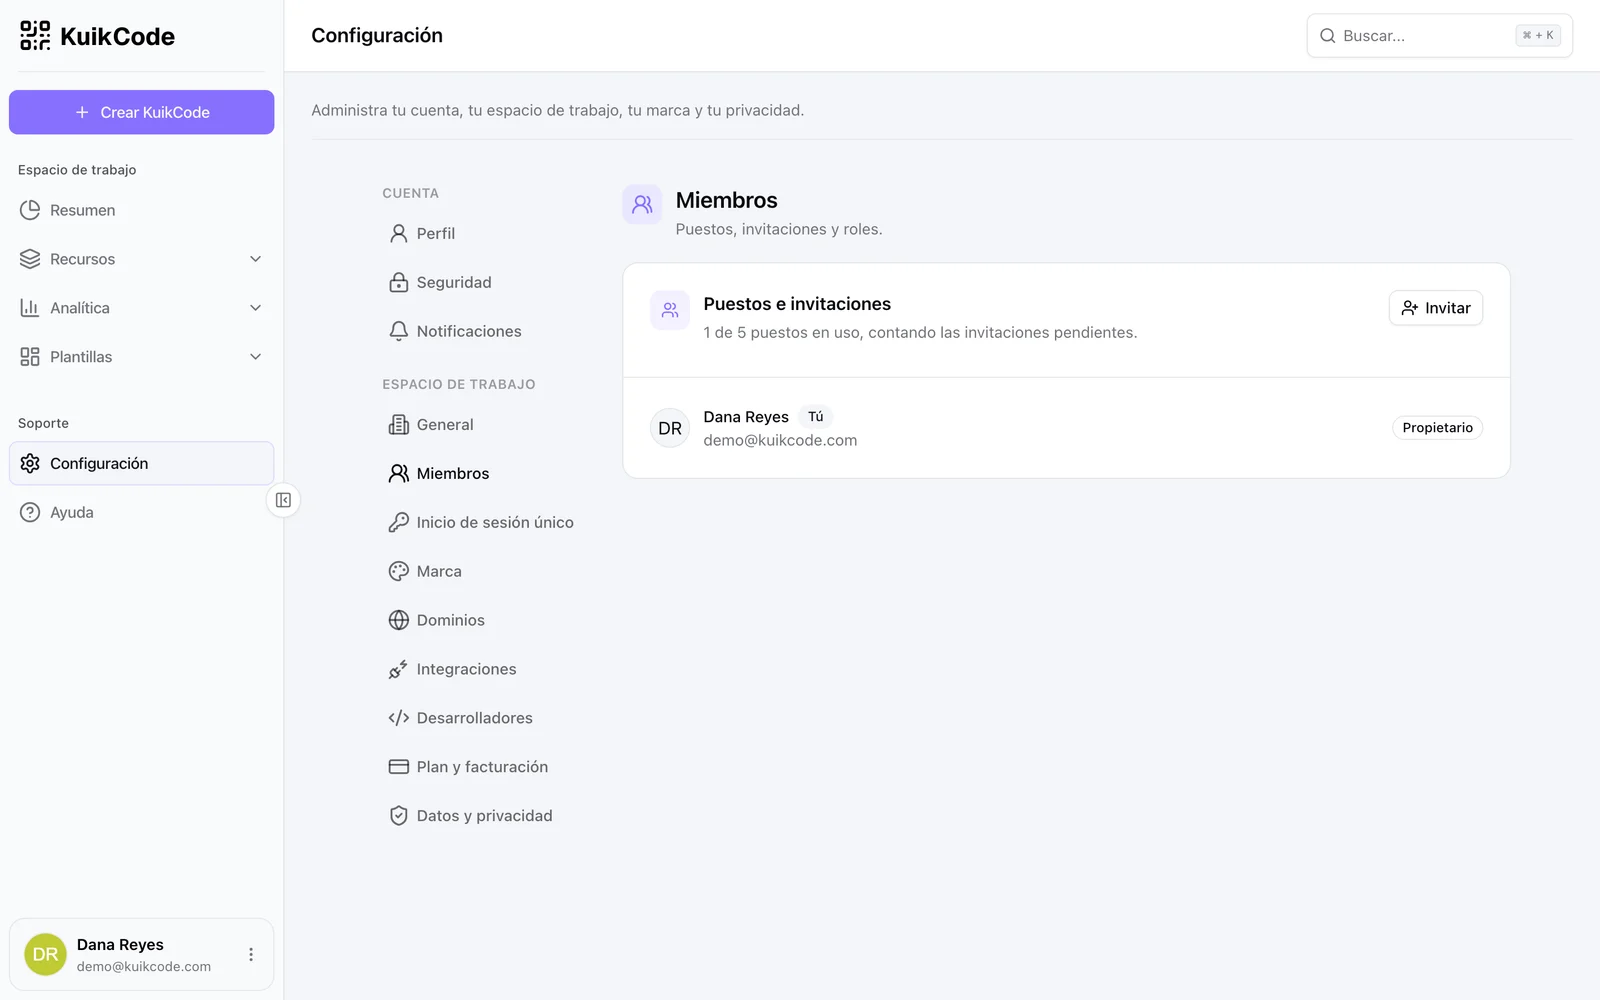Viewport: 1600px width, 1000px height.
Task: Open the user menu three-dots icon
Action: click(x=251, y=955)
